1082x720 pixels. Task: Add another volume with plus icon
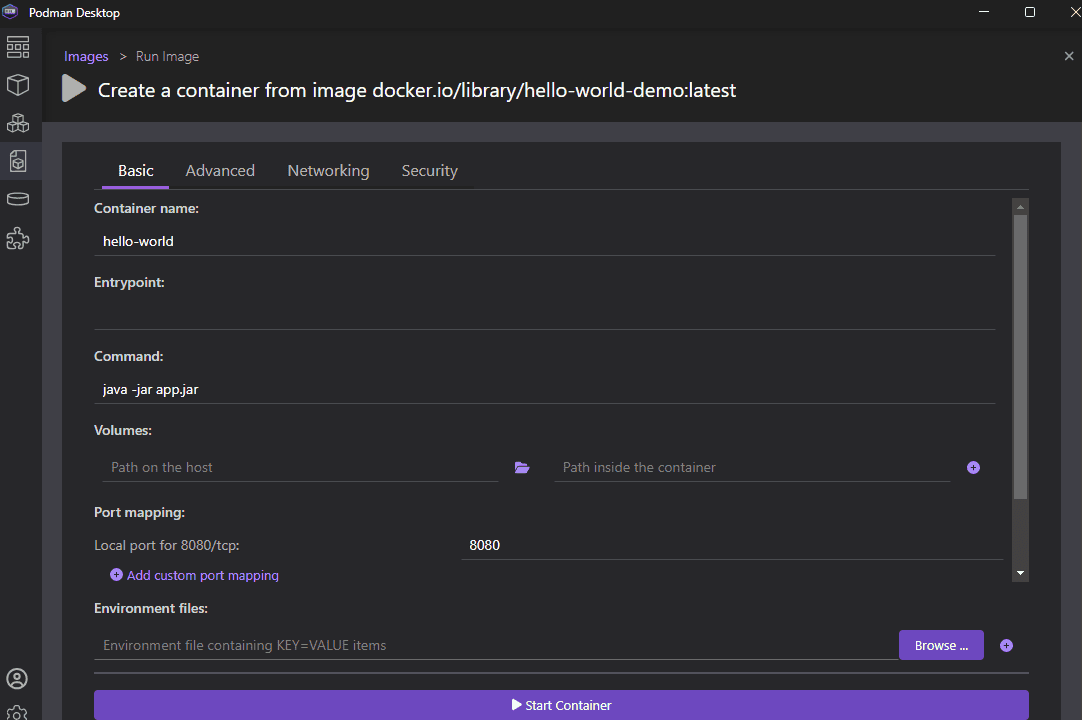(x=973, y=467)
